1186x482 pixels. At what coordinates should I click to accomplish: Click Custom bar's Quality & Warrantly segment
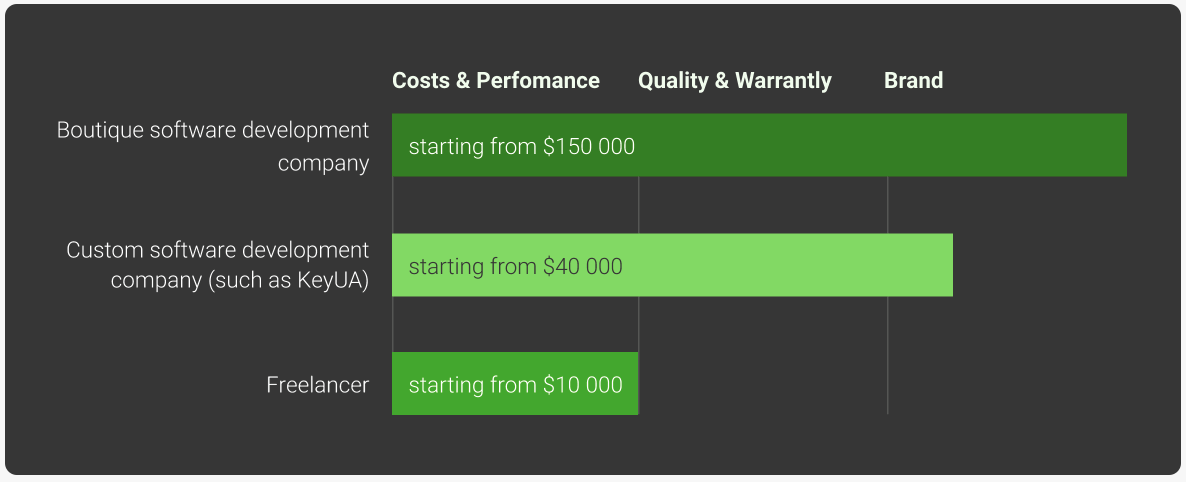coord(762,265)
